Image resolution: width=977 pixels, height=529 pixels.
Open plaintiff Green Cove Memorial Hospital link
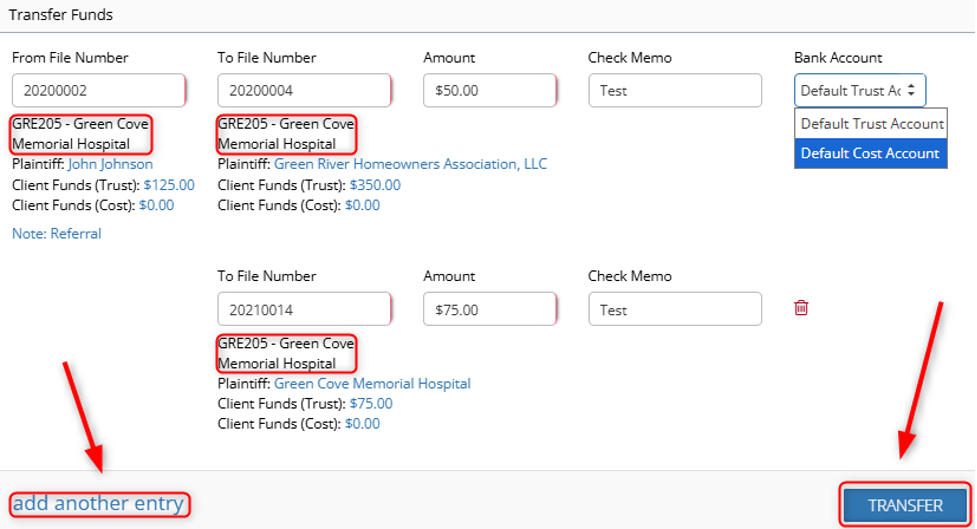tap(373, 384)
